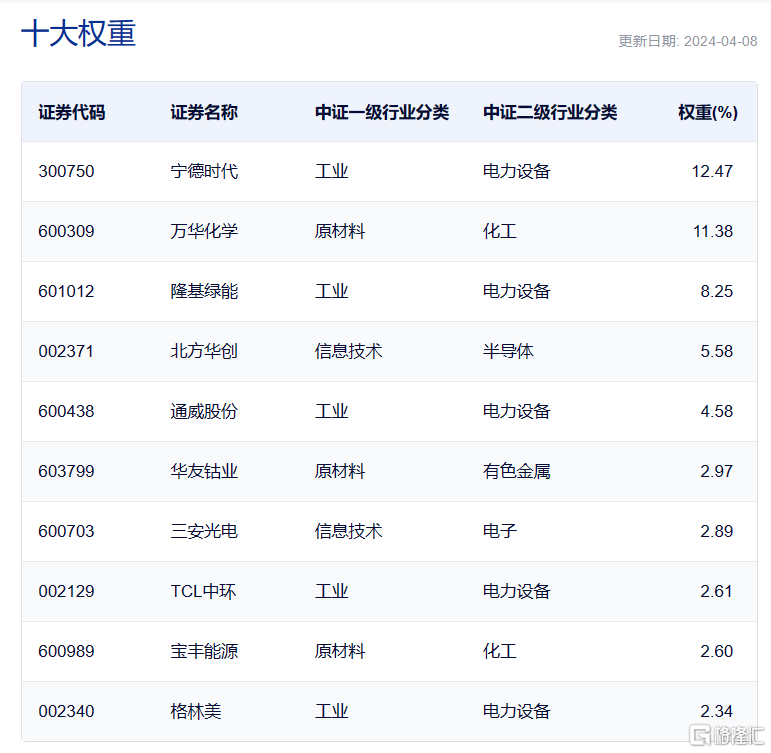Screen dimensions: 771x753
Task: Click the 证券名称 column header
Action: coord(204,112)
